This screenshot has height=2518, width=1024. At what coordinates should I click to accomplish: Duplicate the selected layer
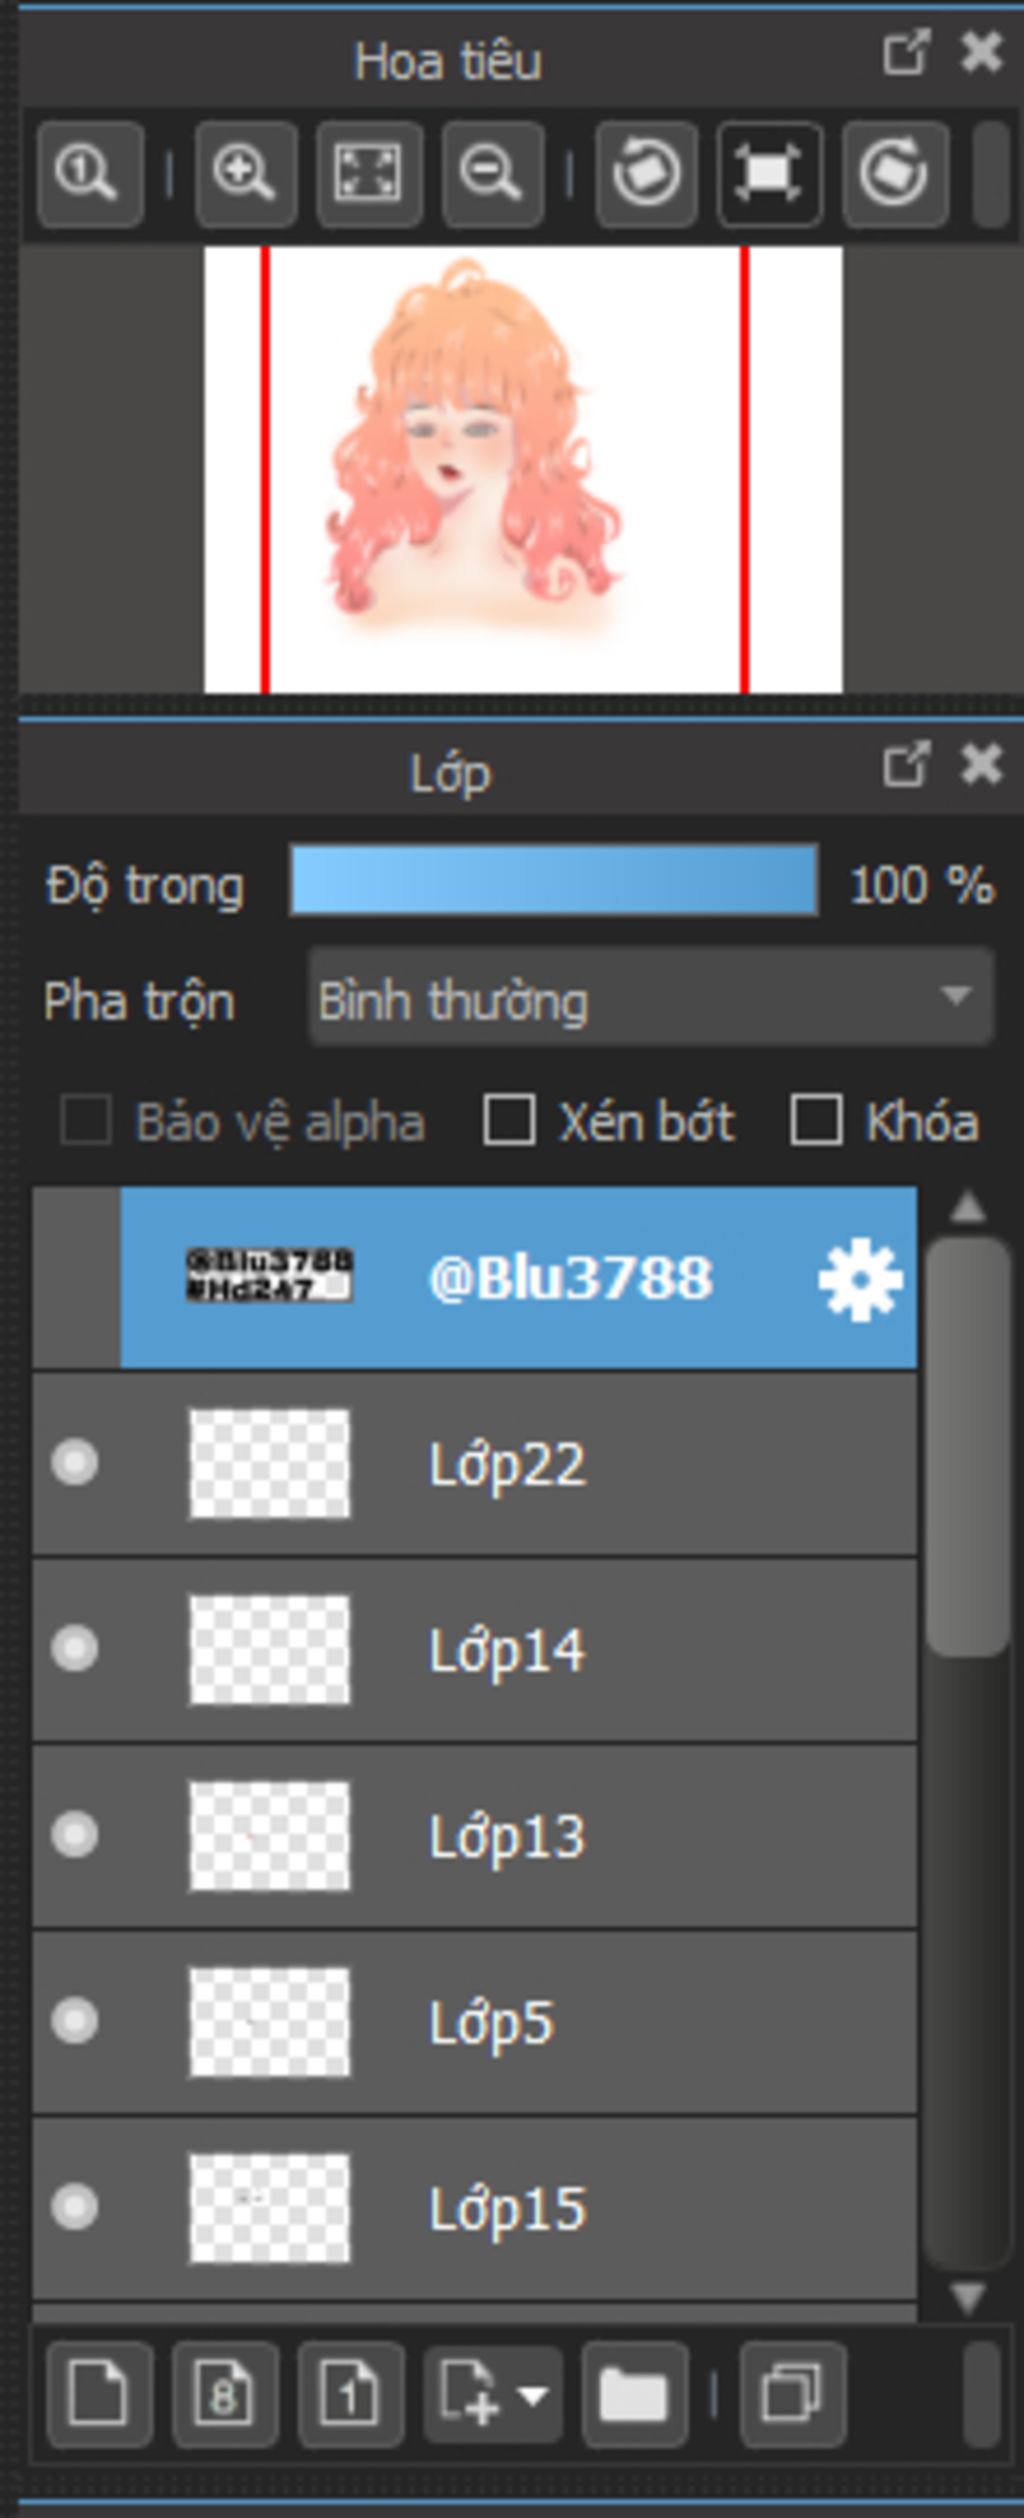[792, 2394]
